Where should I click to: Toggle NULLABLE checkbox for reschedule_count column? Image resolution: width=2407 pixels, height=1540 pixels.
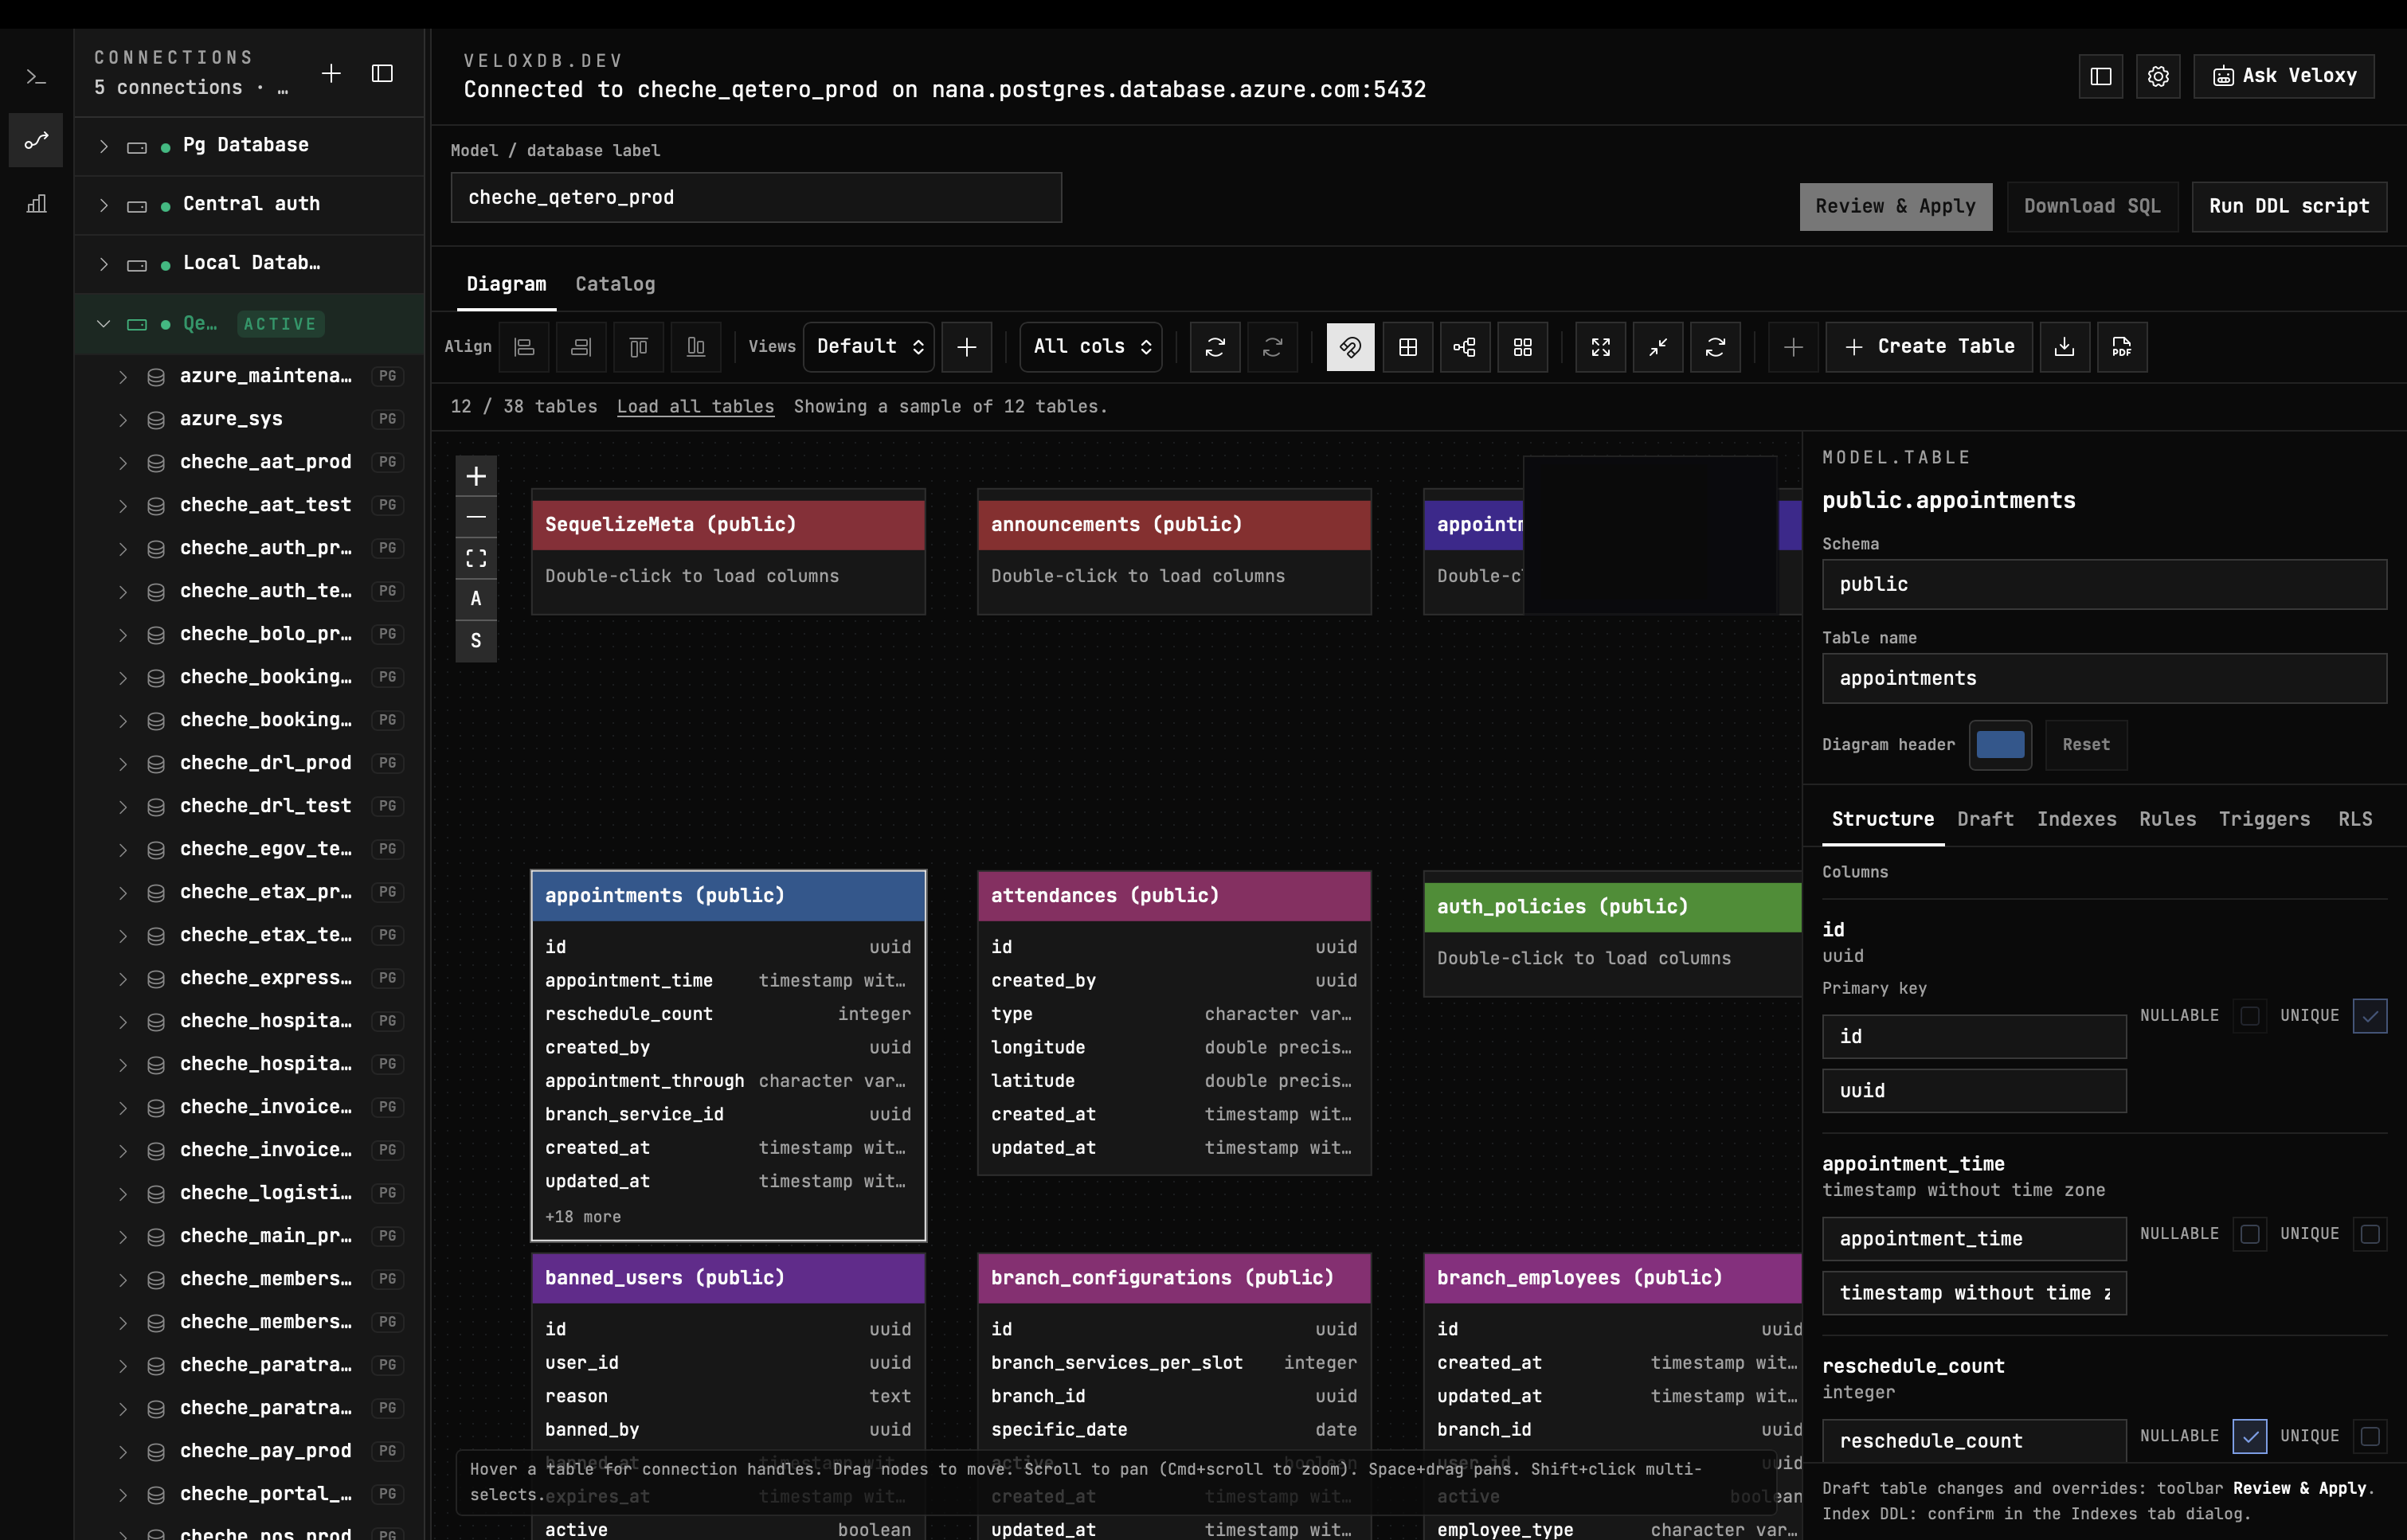tap(2250, 1437)
